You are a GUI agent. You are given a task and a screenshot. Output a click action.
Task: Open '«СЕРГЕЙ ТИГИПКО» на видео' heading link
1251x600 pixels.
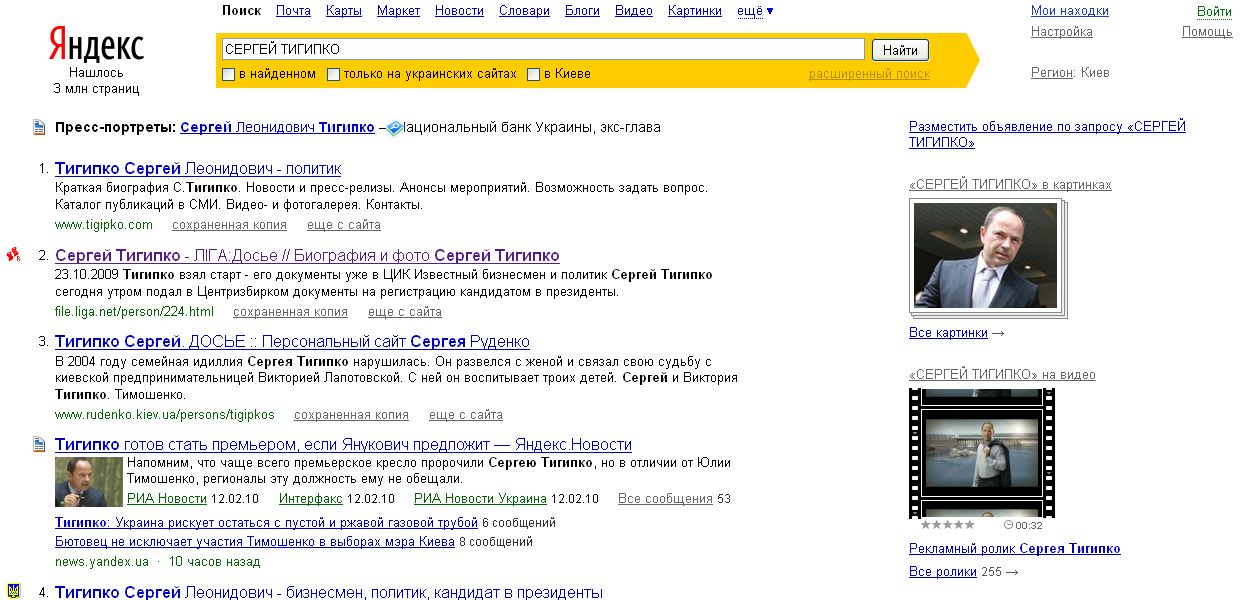coord(1002,375)
